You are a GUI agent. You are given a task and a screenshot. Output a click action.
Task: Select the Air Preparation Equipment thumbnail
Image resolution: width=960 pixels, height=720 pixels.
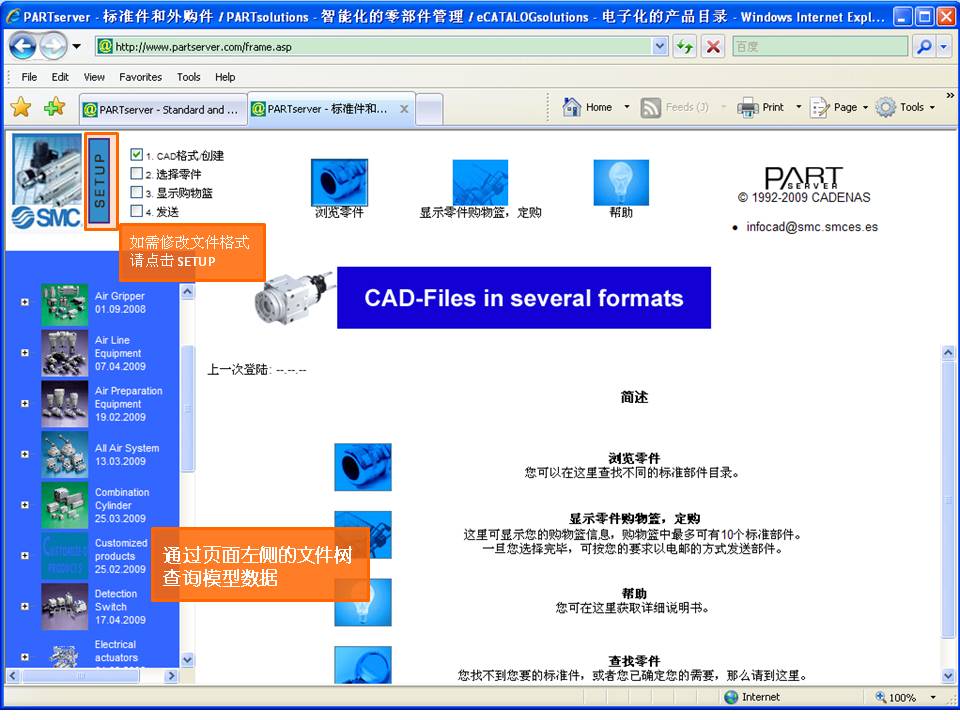(x=64, y=404)
